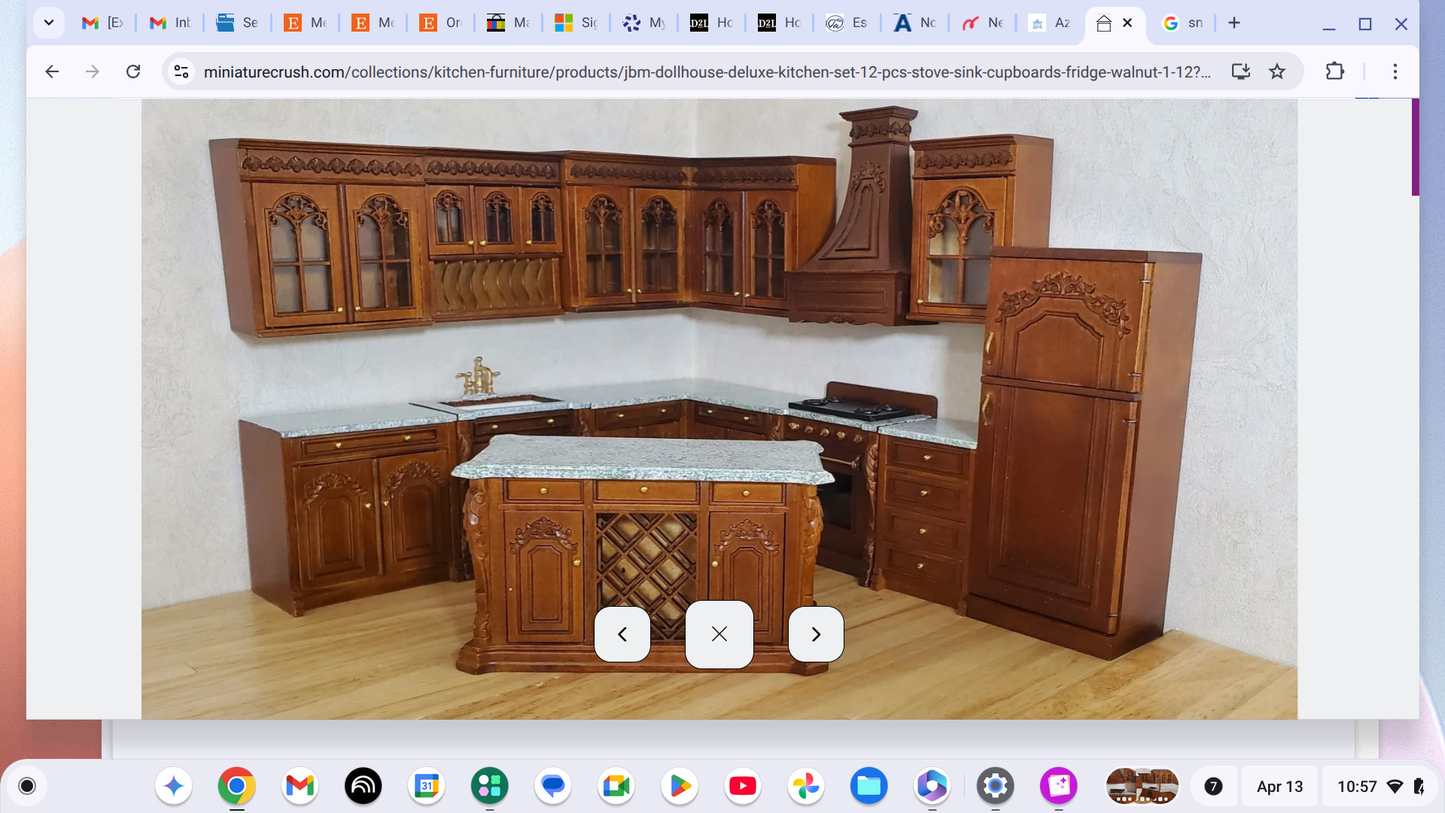Viewport: 1445px width, 813px height.
Task: Click the browser forward arrow
Action: [x=92, y=71]
